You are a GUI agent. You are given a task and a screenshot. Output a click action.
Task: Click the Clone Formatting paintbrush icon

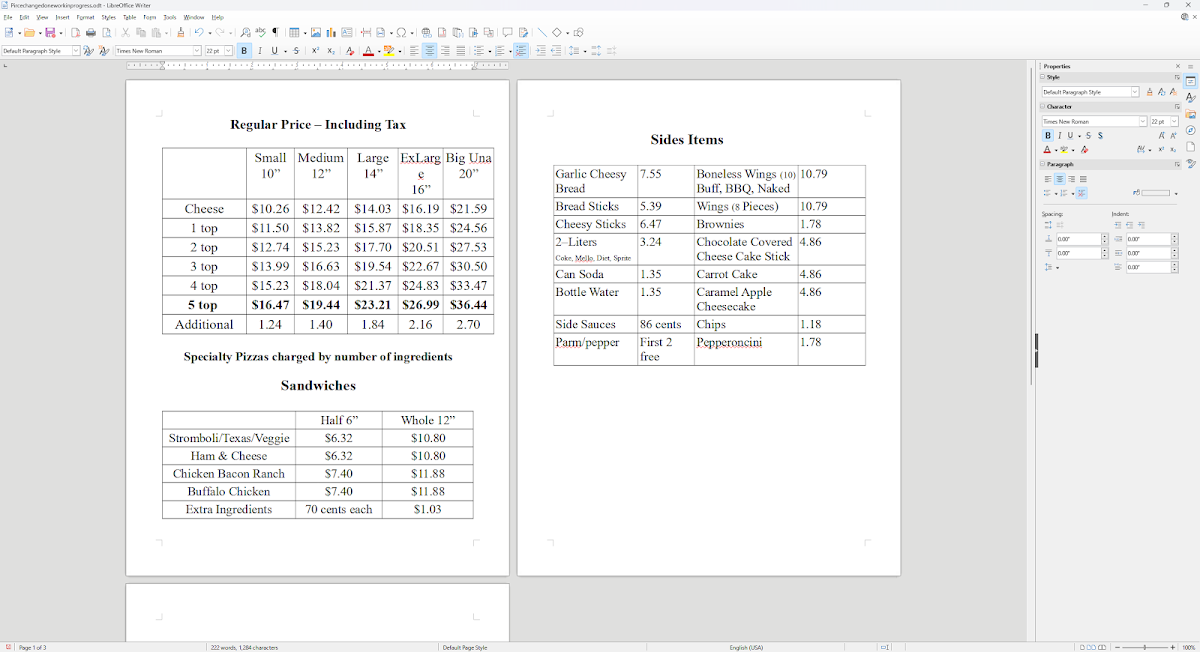pyautogui.click(x=180, y=33)
